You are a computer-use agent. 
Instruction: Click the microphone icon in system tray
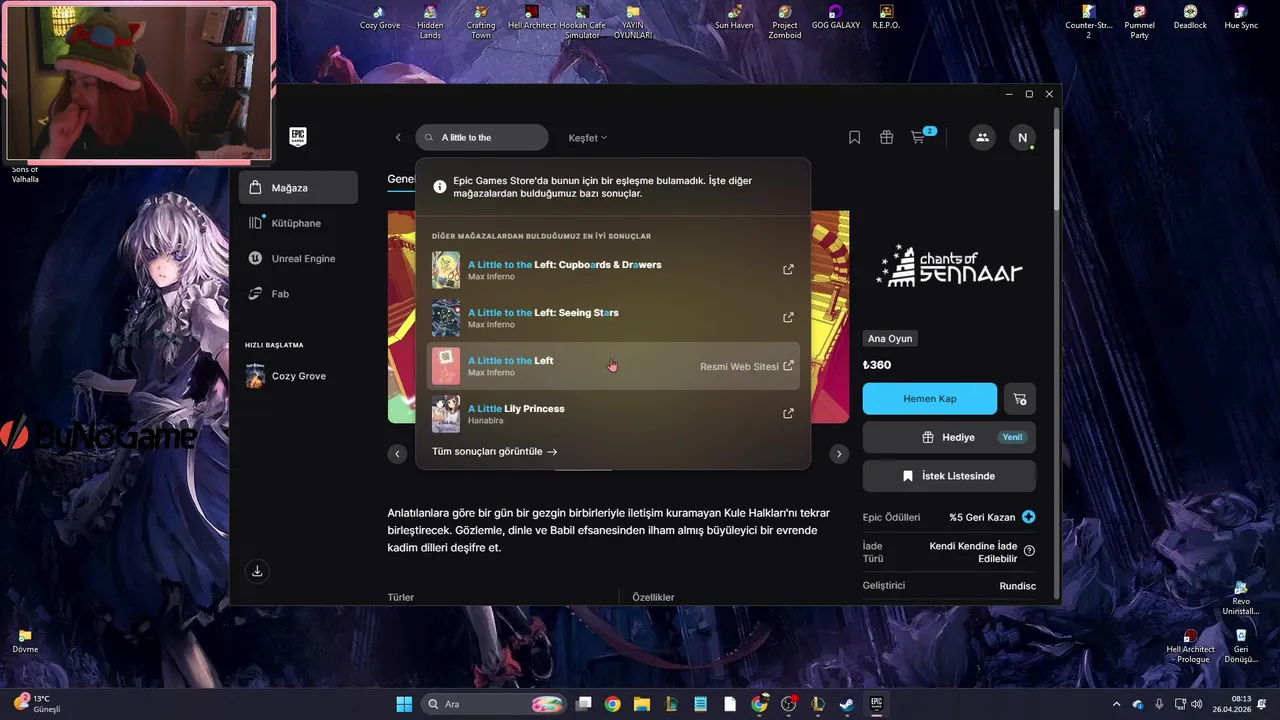(x=1159, y=704)
